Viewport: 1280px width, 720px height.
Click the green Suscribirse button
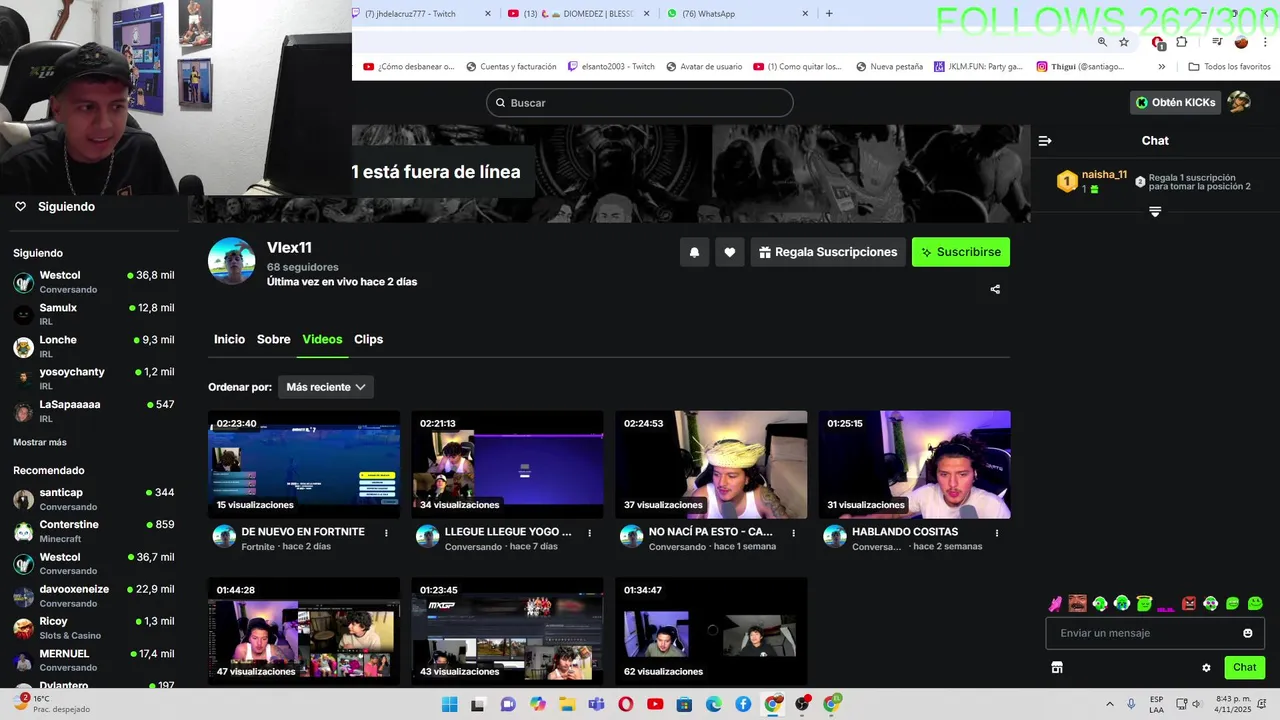click(961, 252)
